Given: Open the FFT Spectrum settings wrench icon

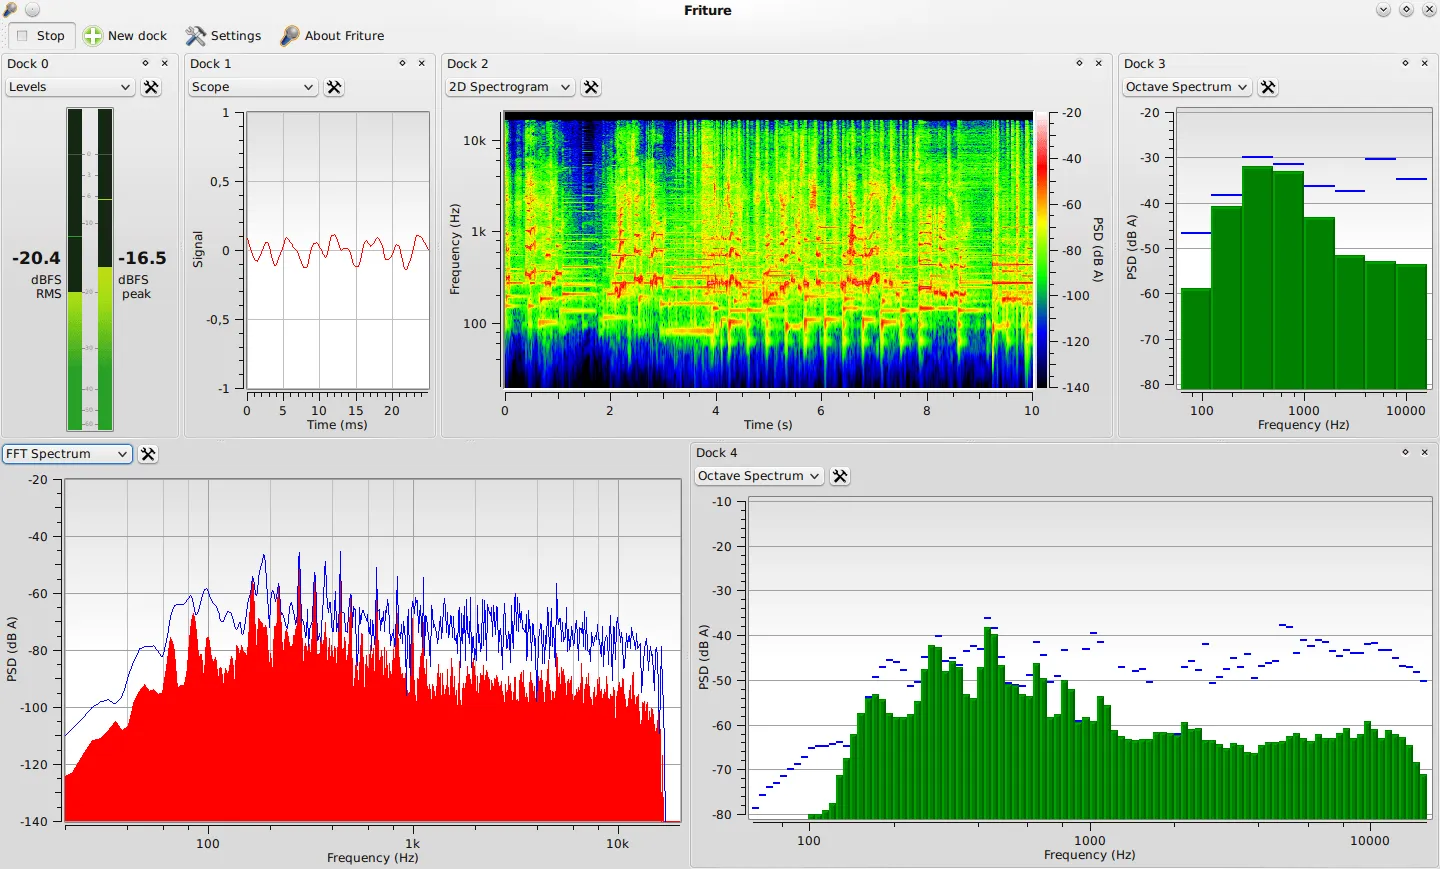Looking at the screenshot, I should [148, 453].
